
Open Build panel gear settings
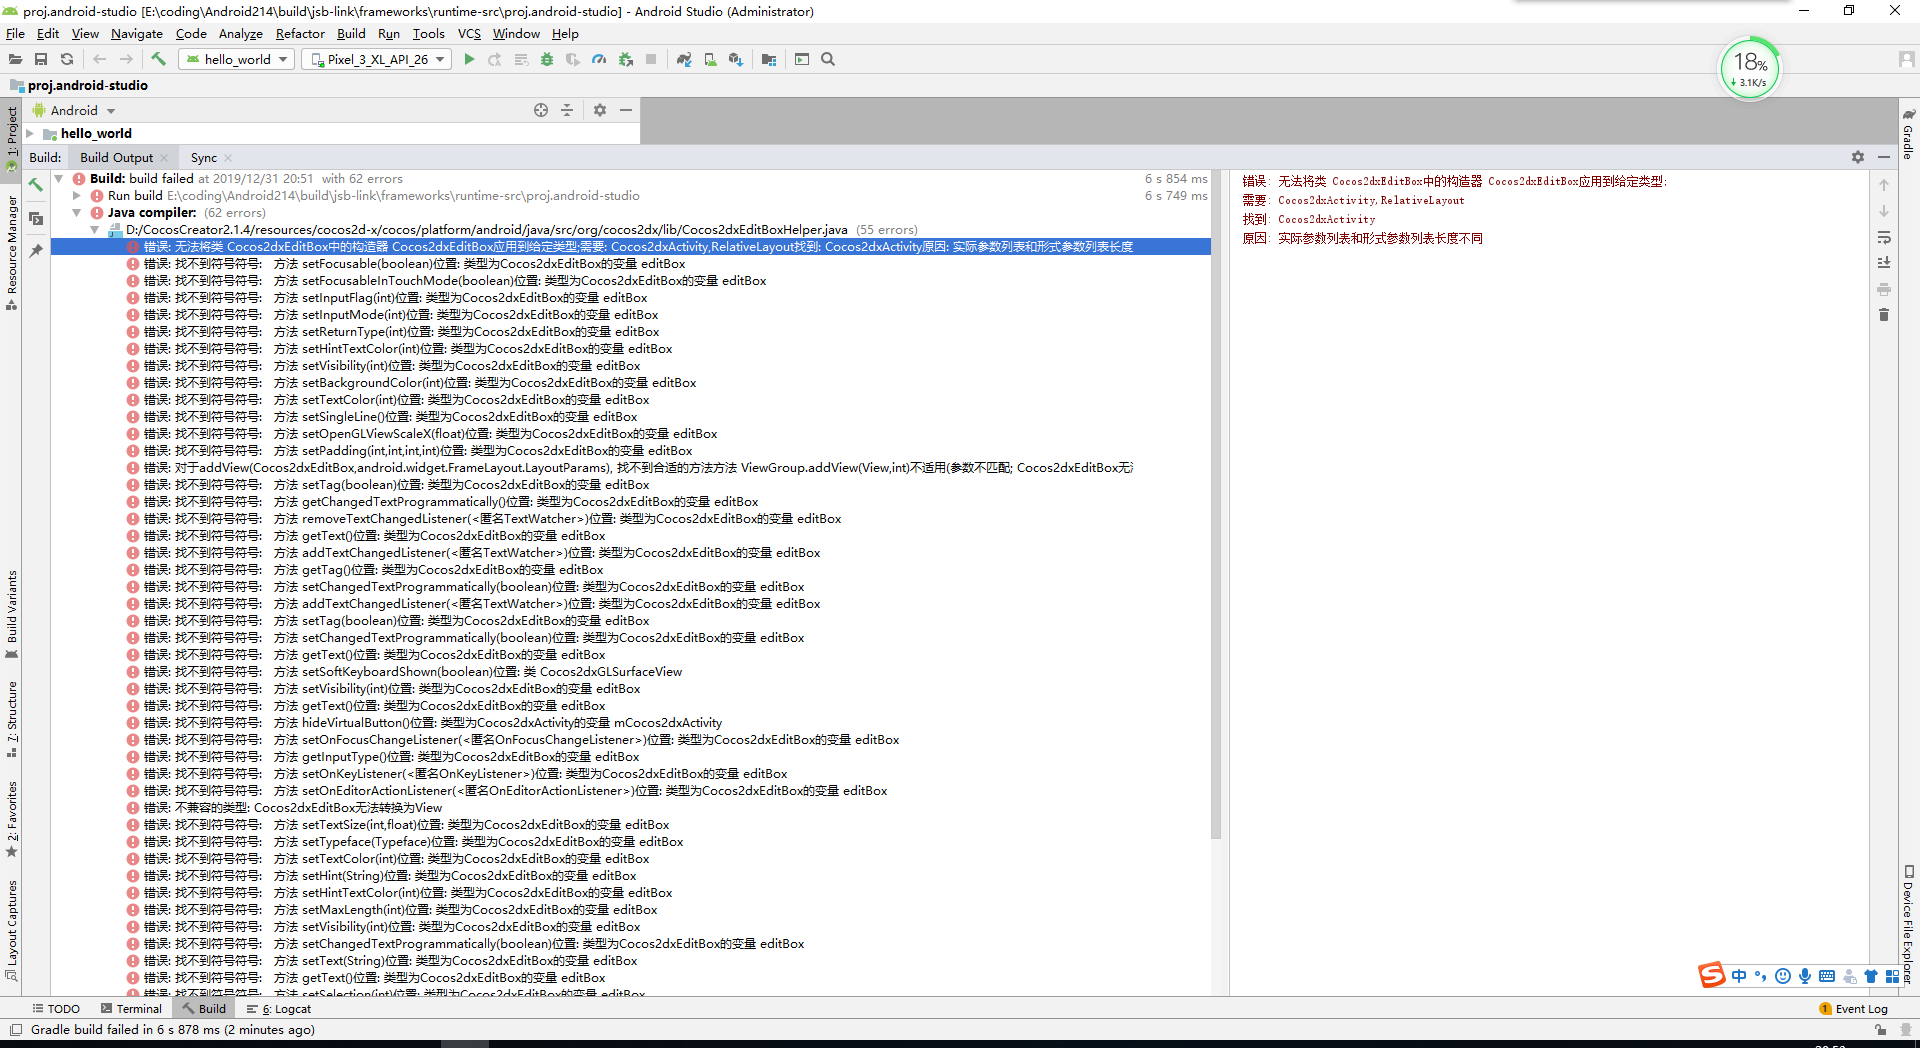1858,157
